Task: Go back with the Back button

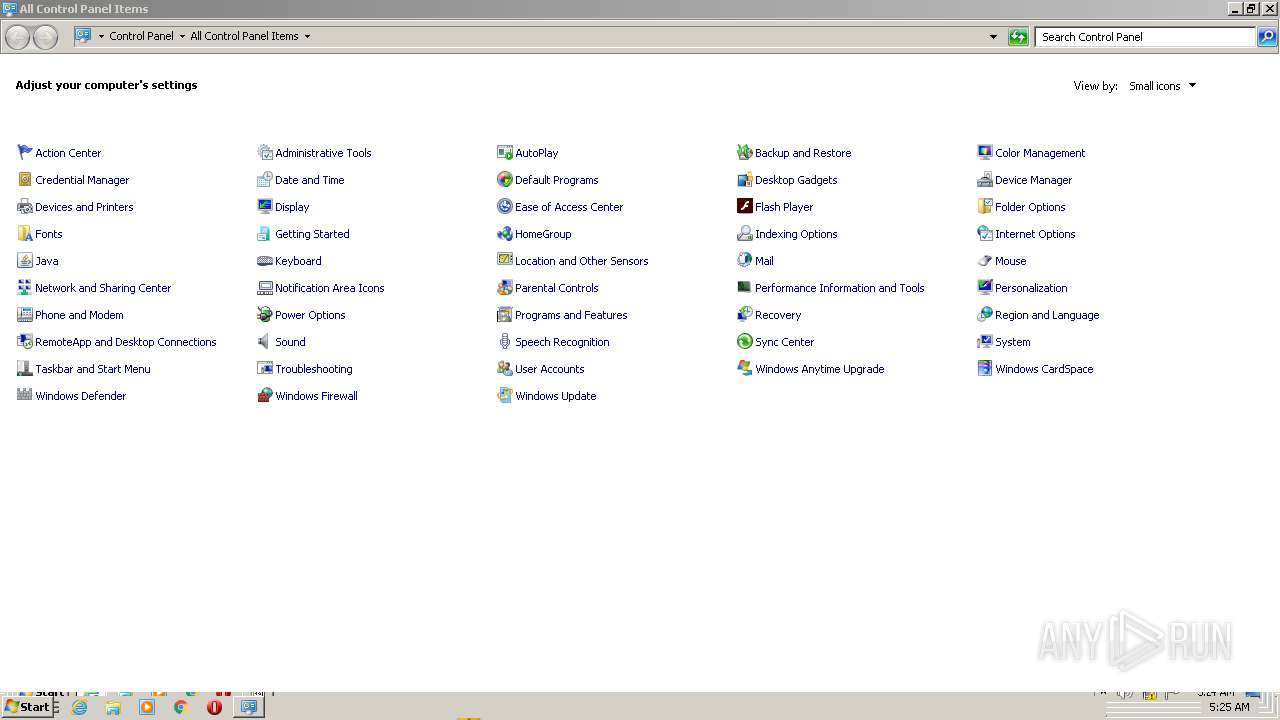Action: 17,37
